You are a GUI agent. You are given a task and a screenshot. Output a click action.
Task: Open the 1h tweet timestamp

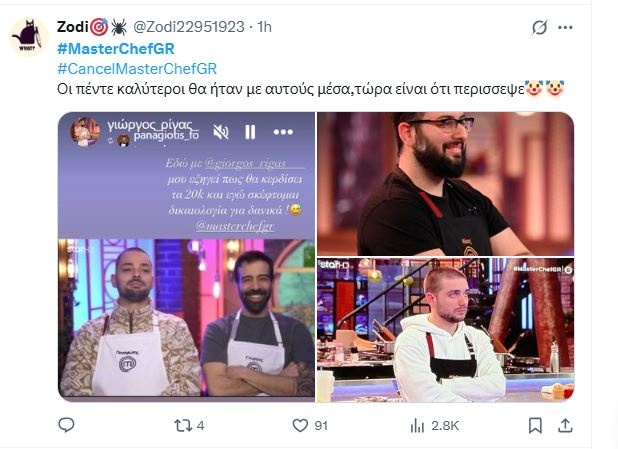pyautogui.click(x=264, y=27)
